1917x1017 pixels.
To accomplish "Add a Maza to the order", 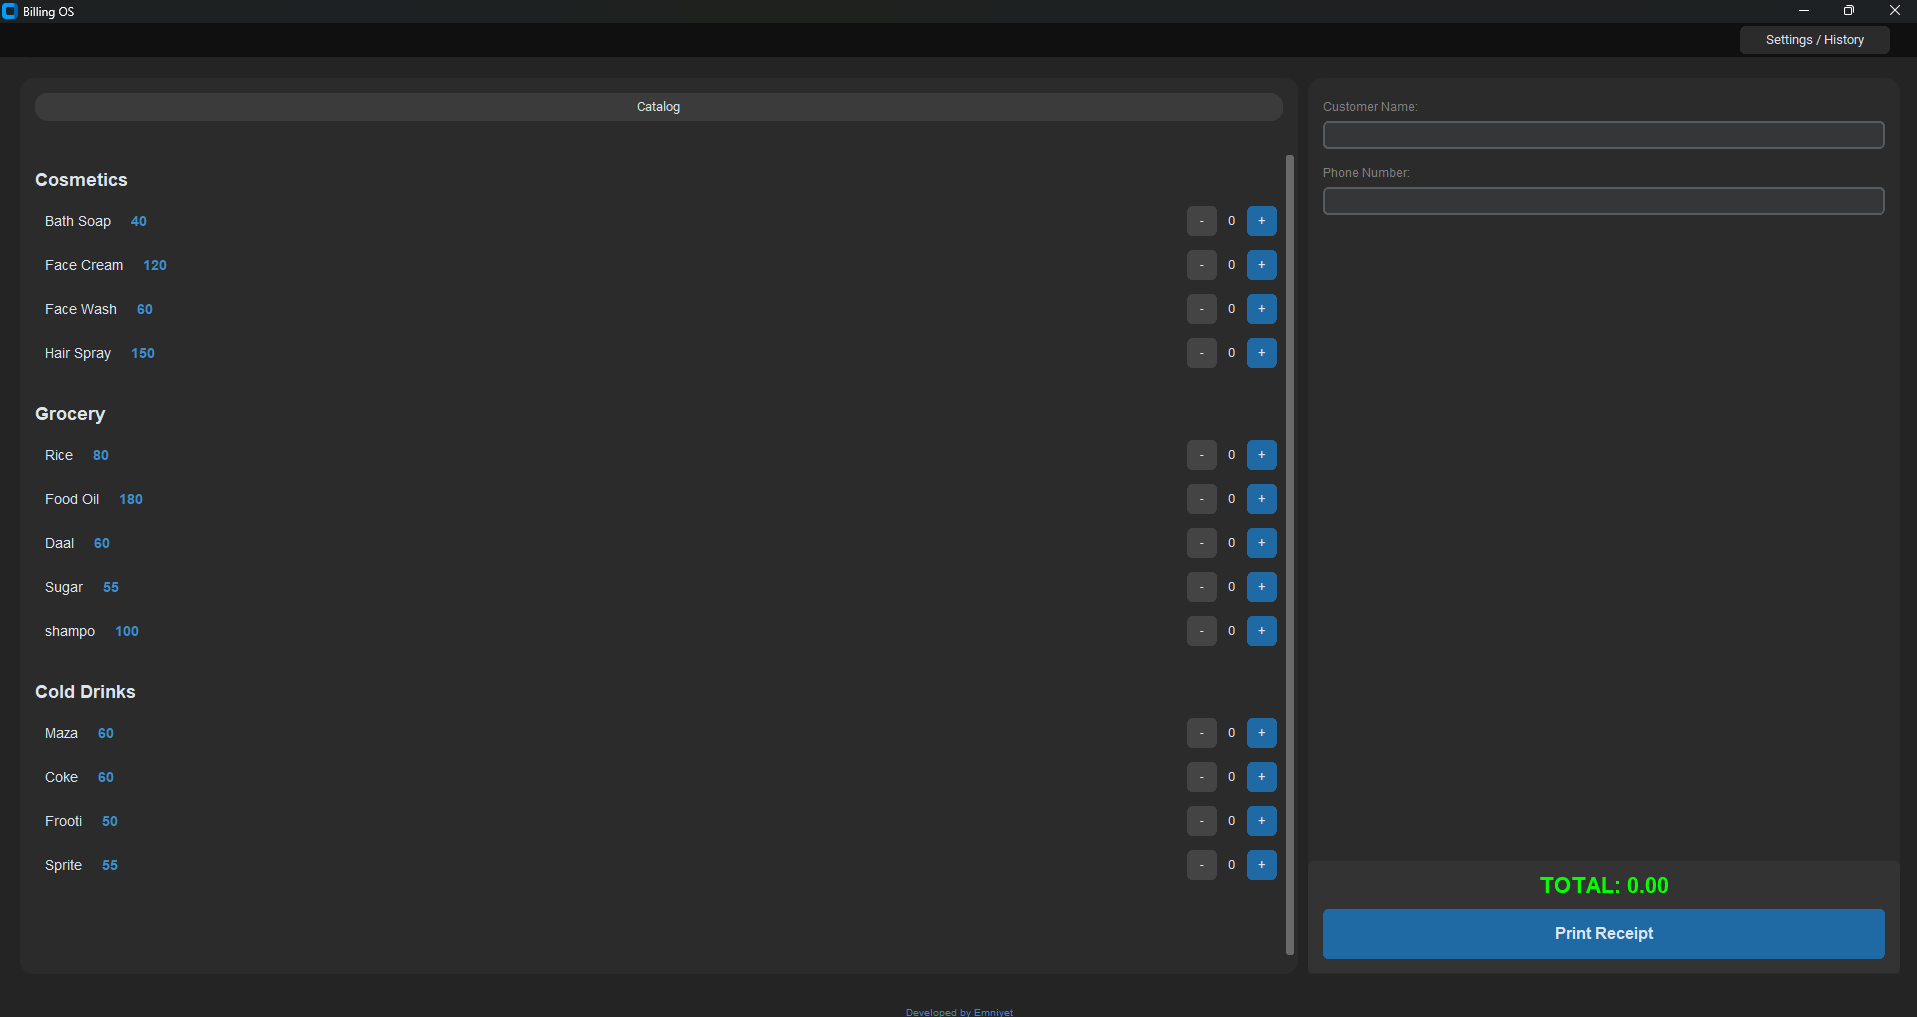I will 1261,733.
